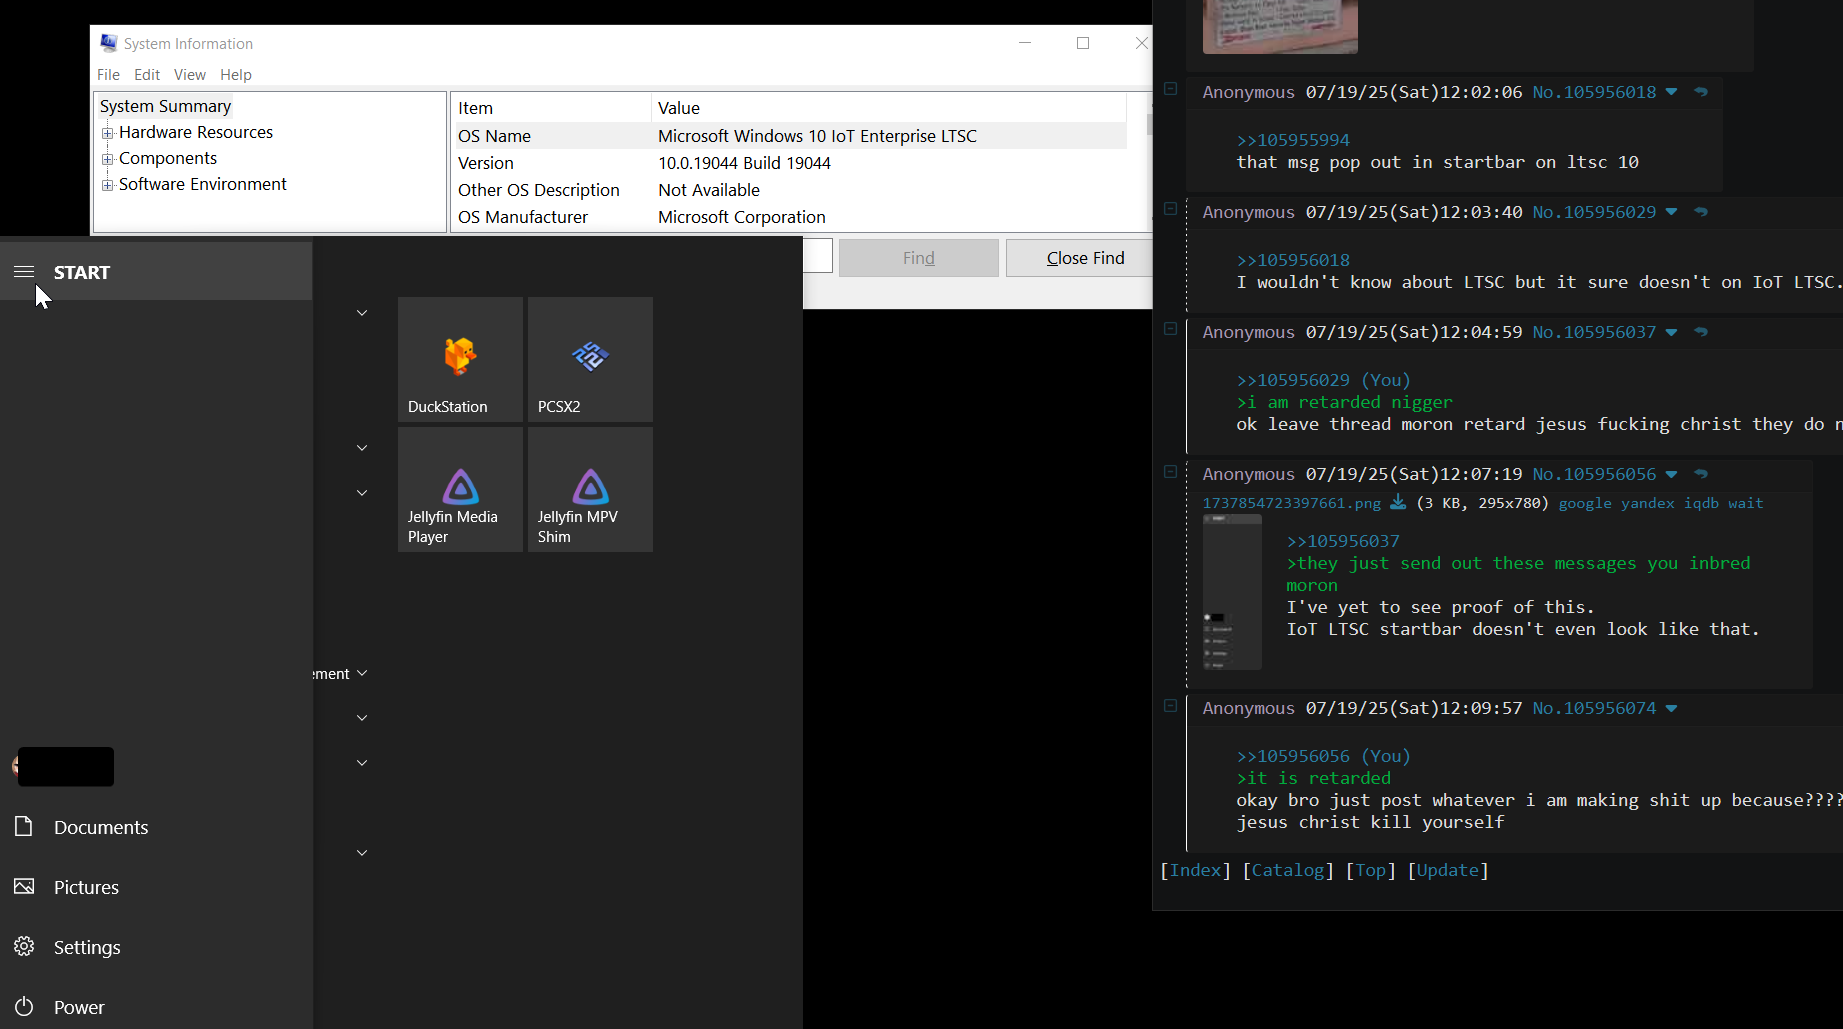1843x1029 pixels.
Task: Hide post No.105956029 using its minus box
Action: pyautogui.click(x=1170, y=209)
